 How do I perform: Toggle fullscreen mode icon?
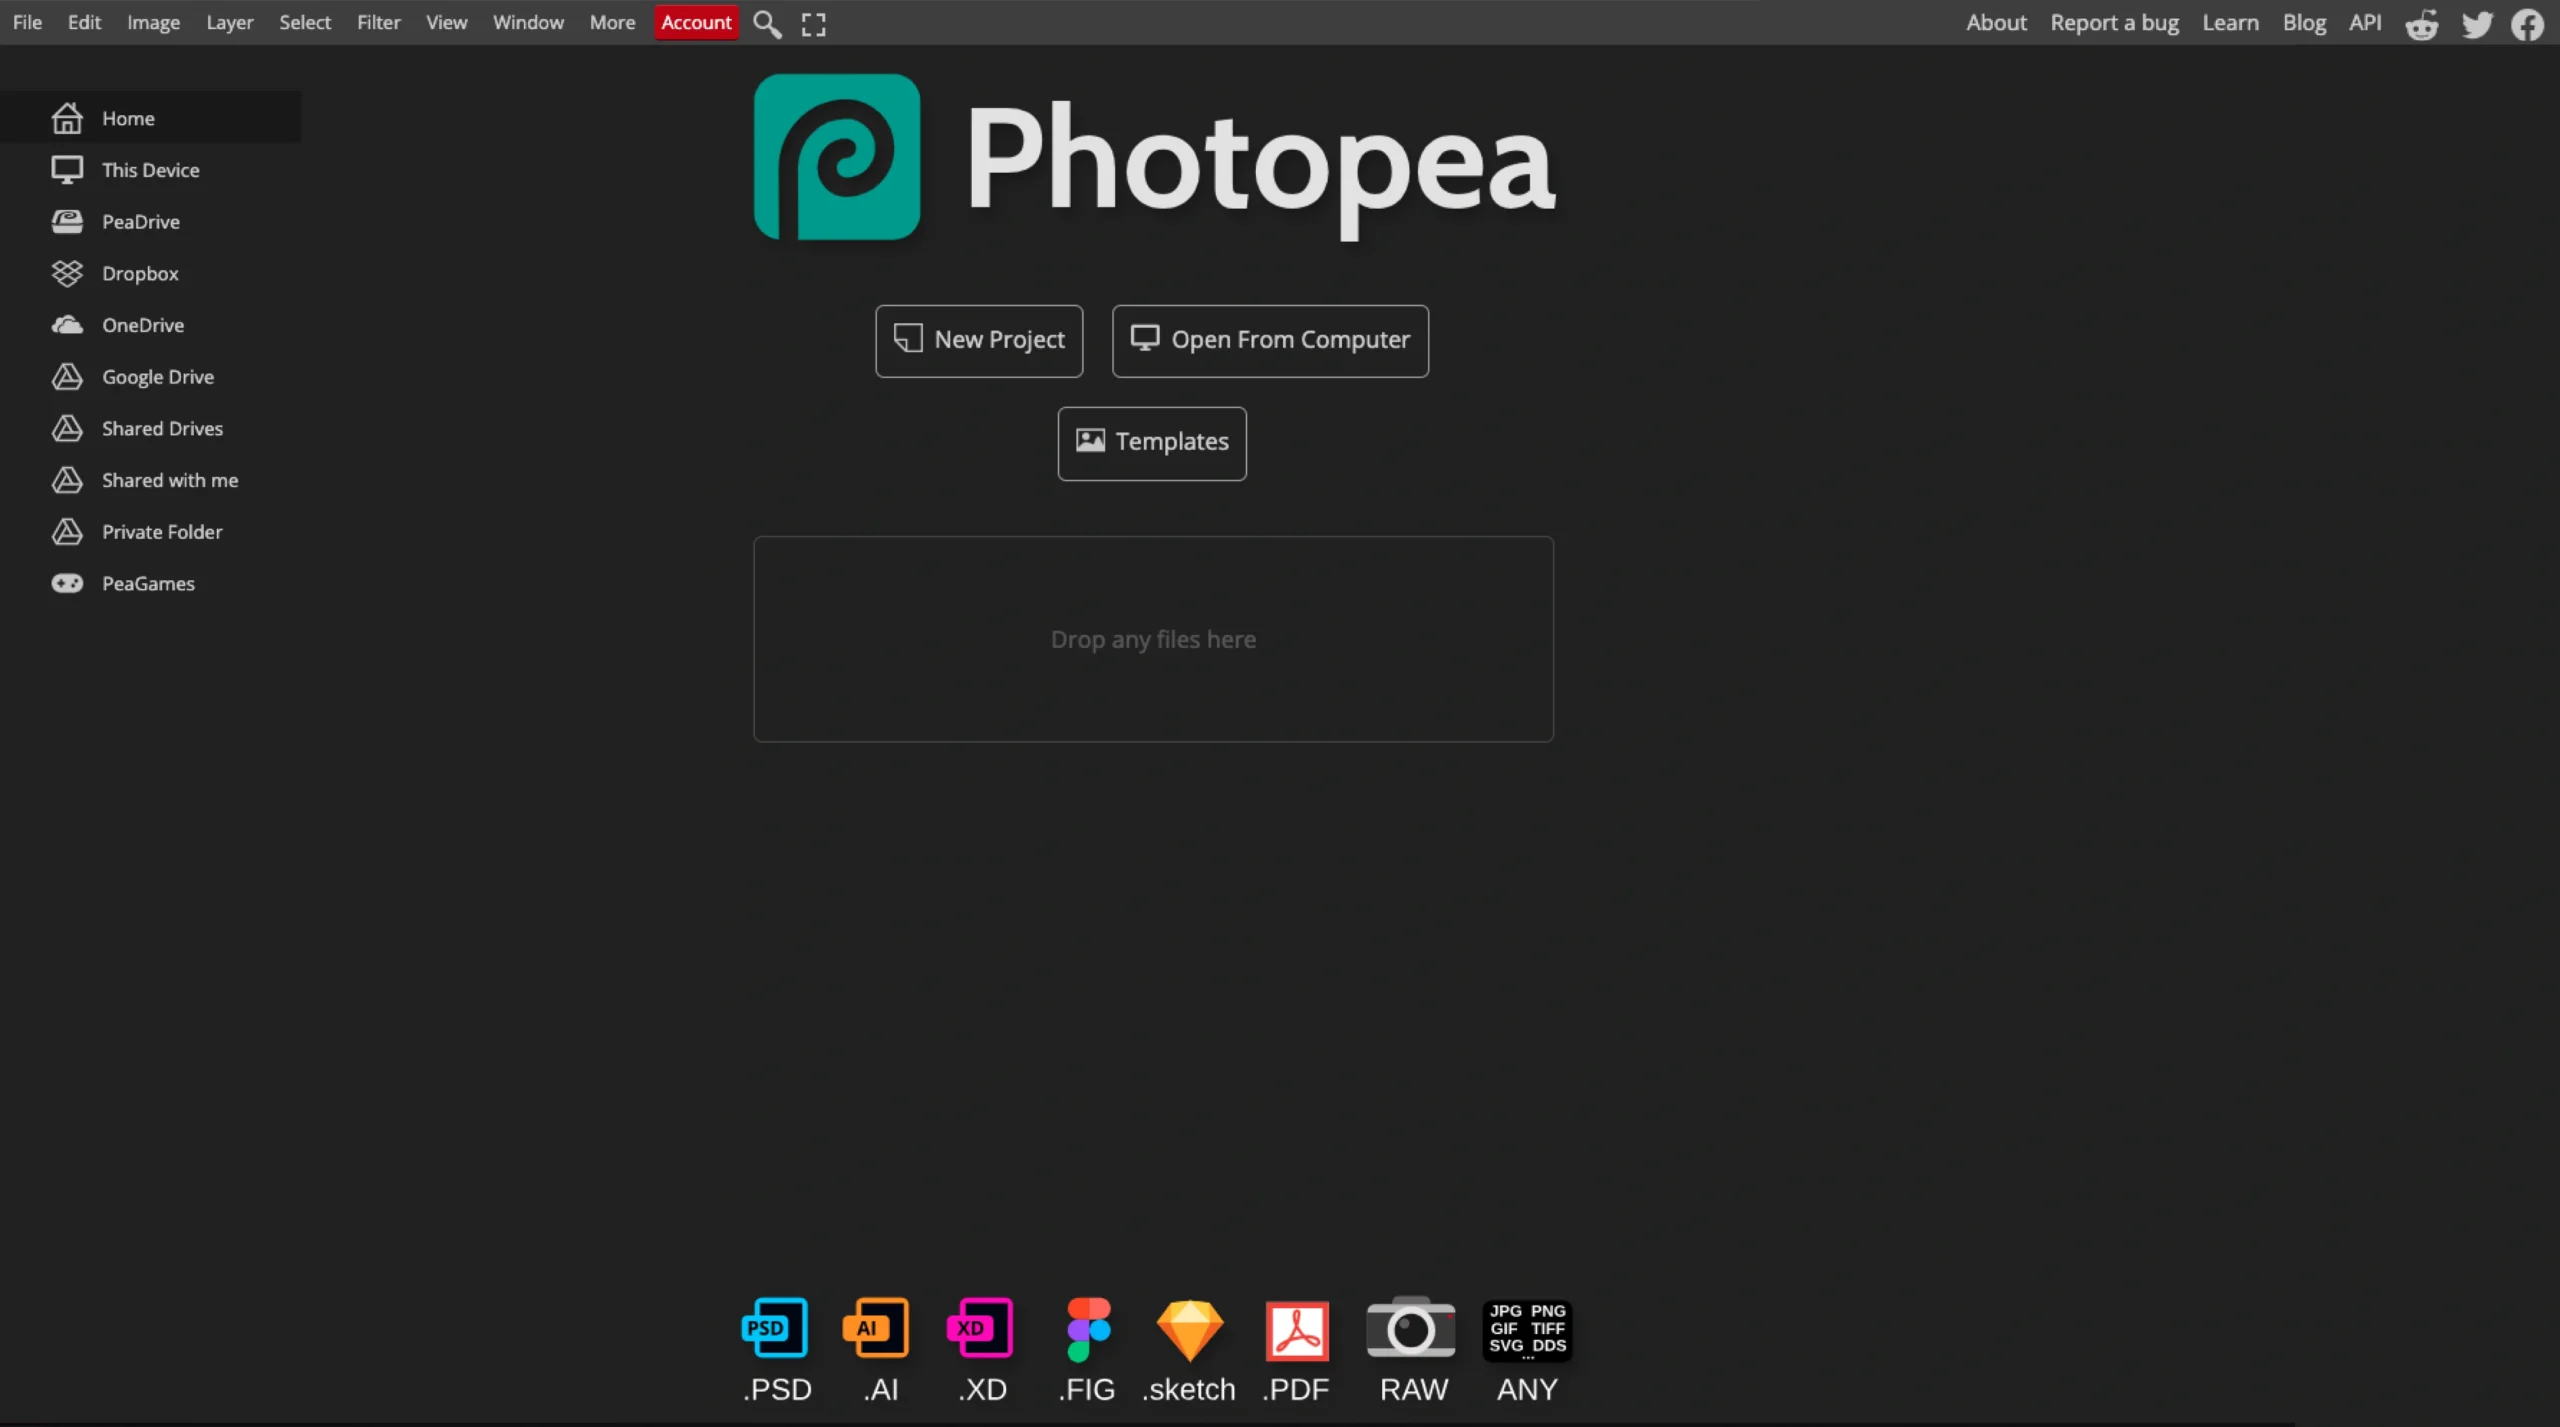click(814, 24)
